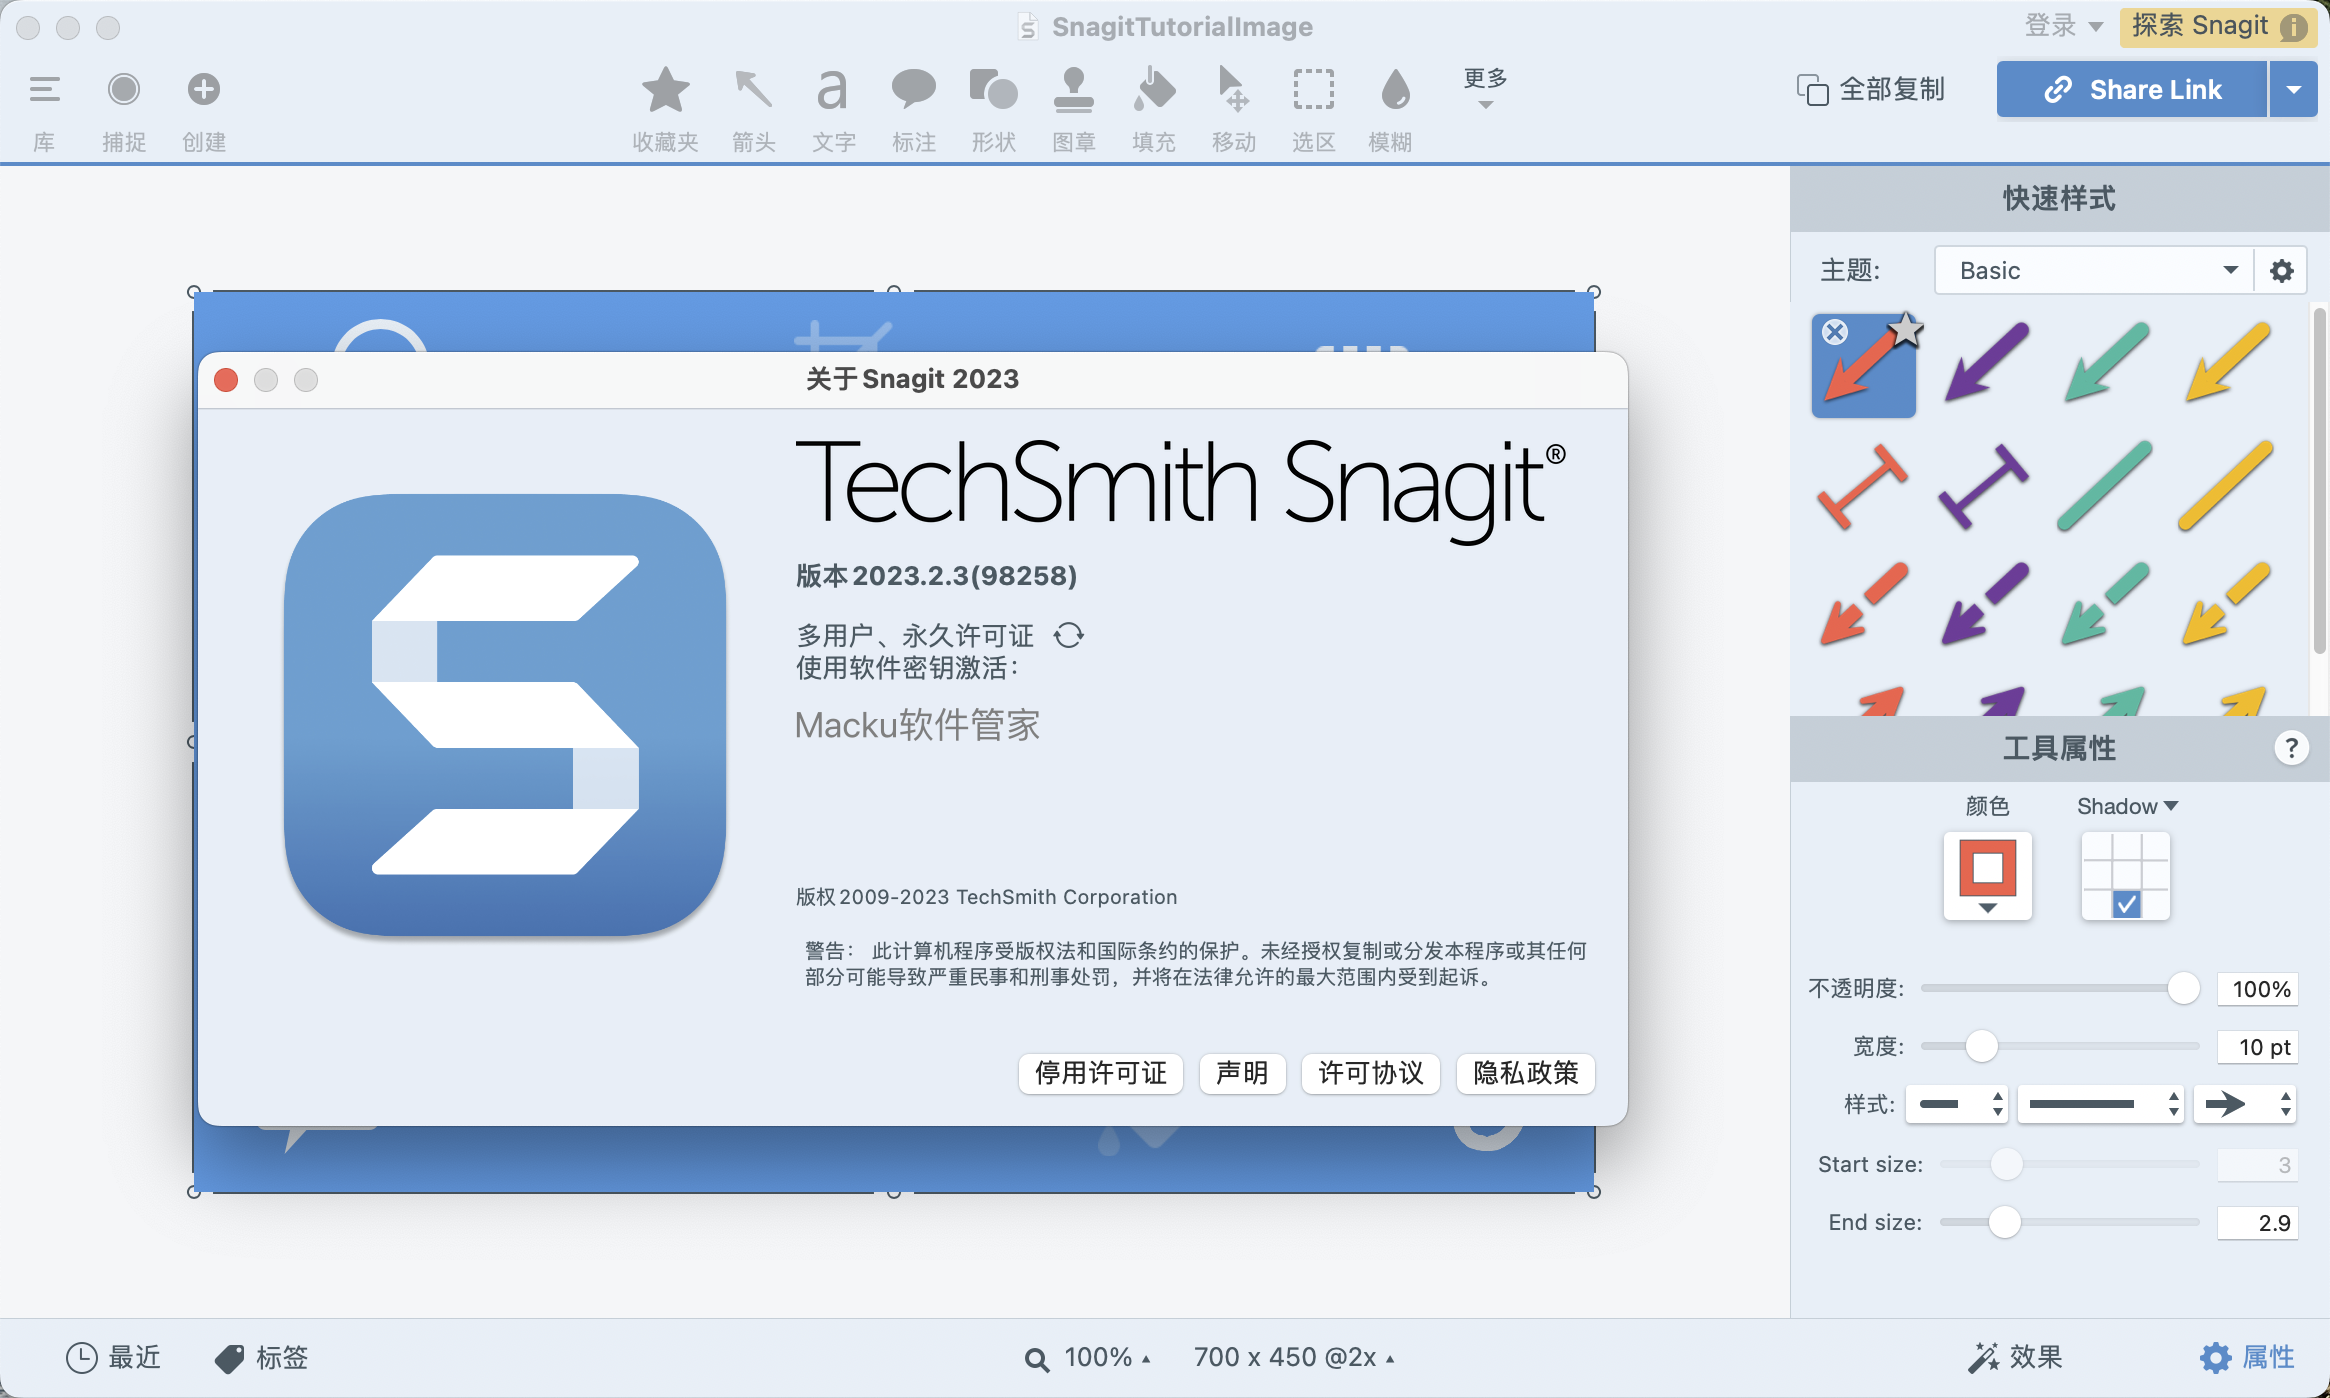Choose the teal plain line style

coord(2106,486)
